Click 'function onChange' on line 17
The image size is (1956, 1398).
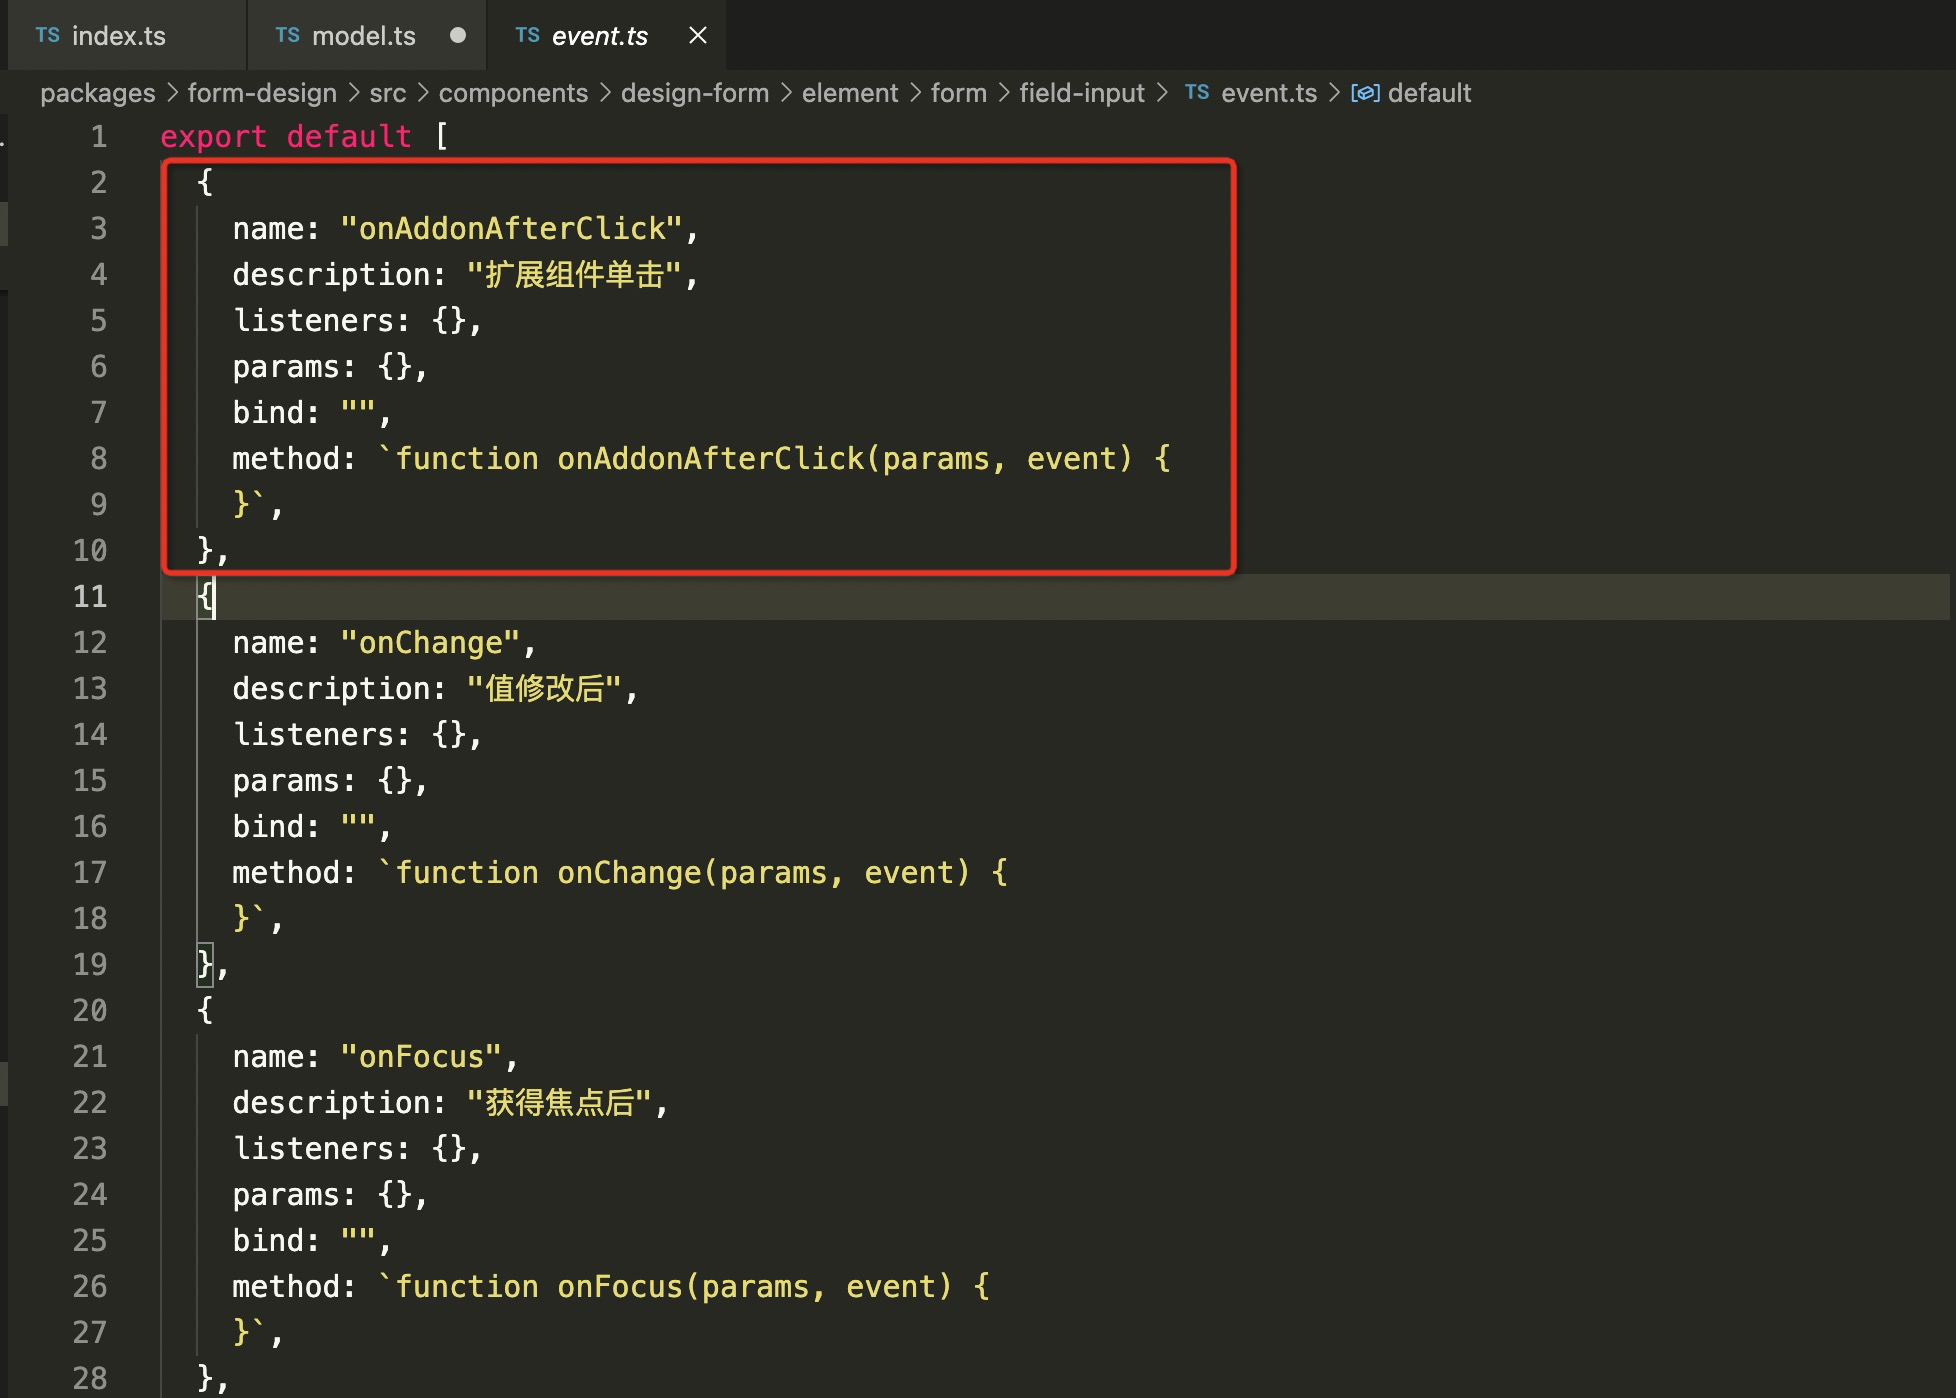click(549, 872)
